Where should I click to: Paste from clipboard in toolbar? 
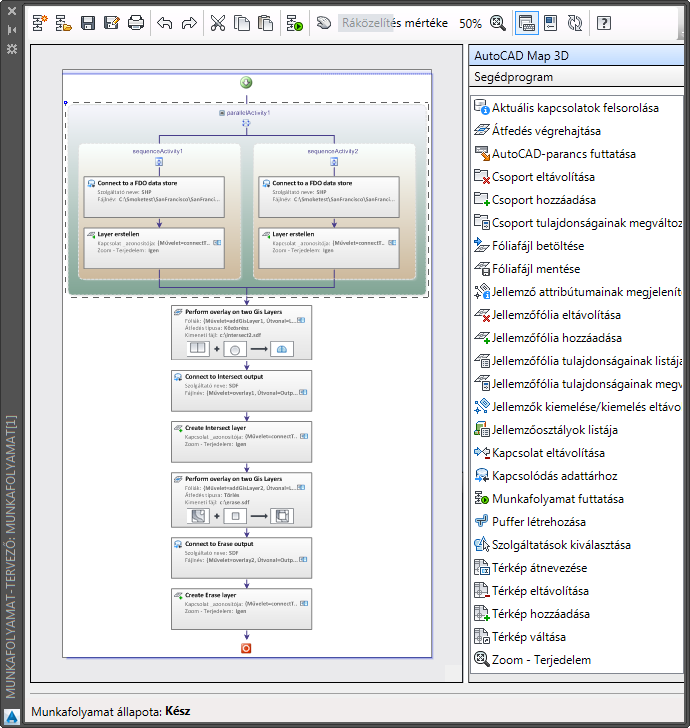[265, 23]
